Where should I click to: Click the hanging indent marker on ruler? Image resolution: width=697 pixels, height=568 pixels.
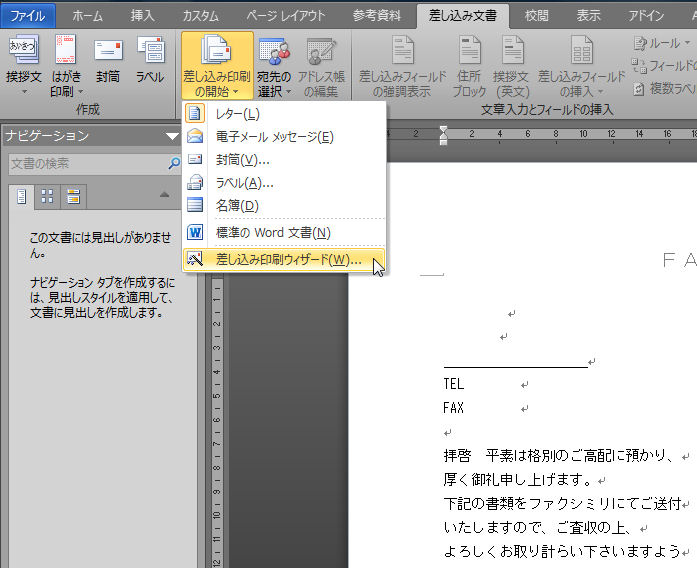click(443, 138)
